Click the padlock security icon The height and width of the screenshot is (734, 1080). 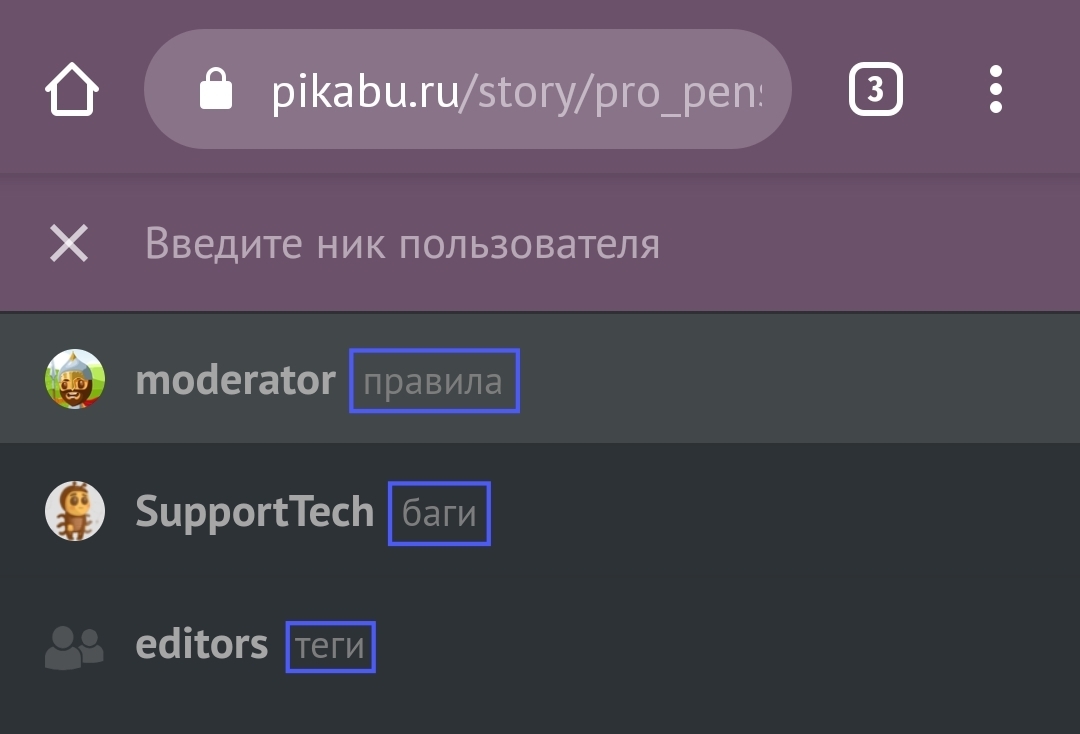(x=215, y=91)
